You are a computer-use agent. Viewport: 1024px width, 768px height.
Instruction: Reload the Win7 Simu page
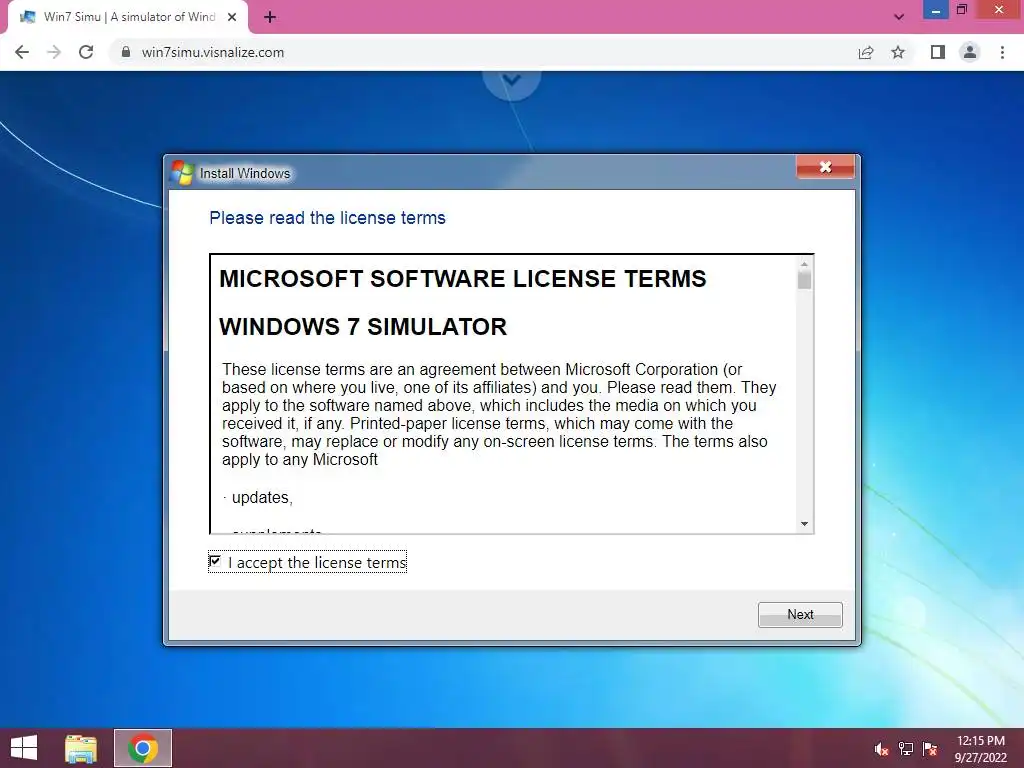click(86, 52)
